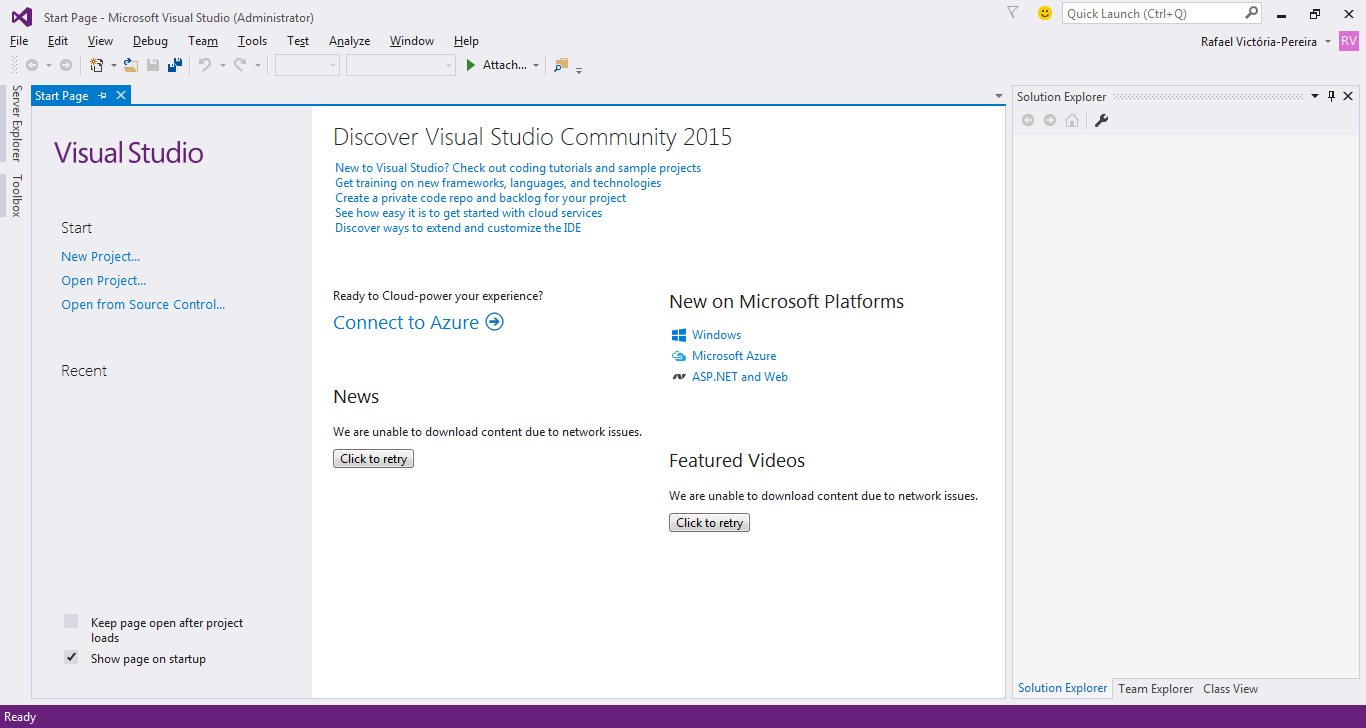Open Solution Explorer window position dropdown
This screenshot has height=728, width=1366.
click(x=1315, y=96)
